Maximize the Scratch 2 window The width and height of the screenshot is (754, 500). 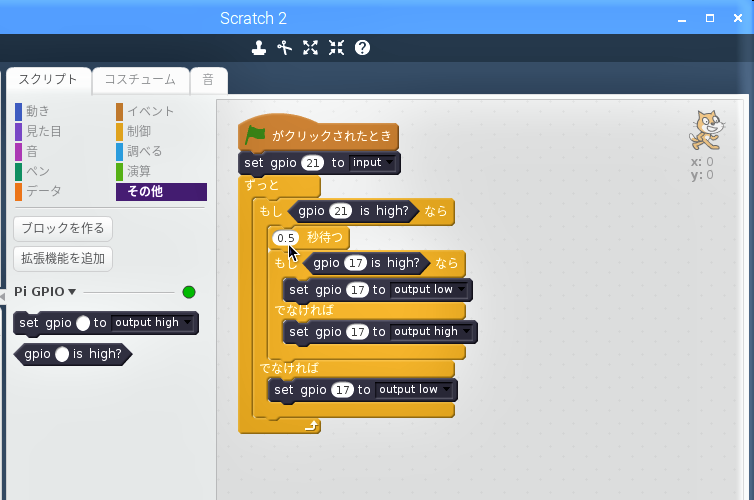point(710,18)
